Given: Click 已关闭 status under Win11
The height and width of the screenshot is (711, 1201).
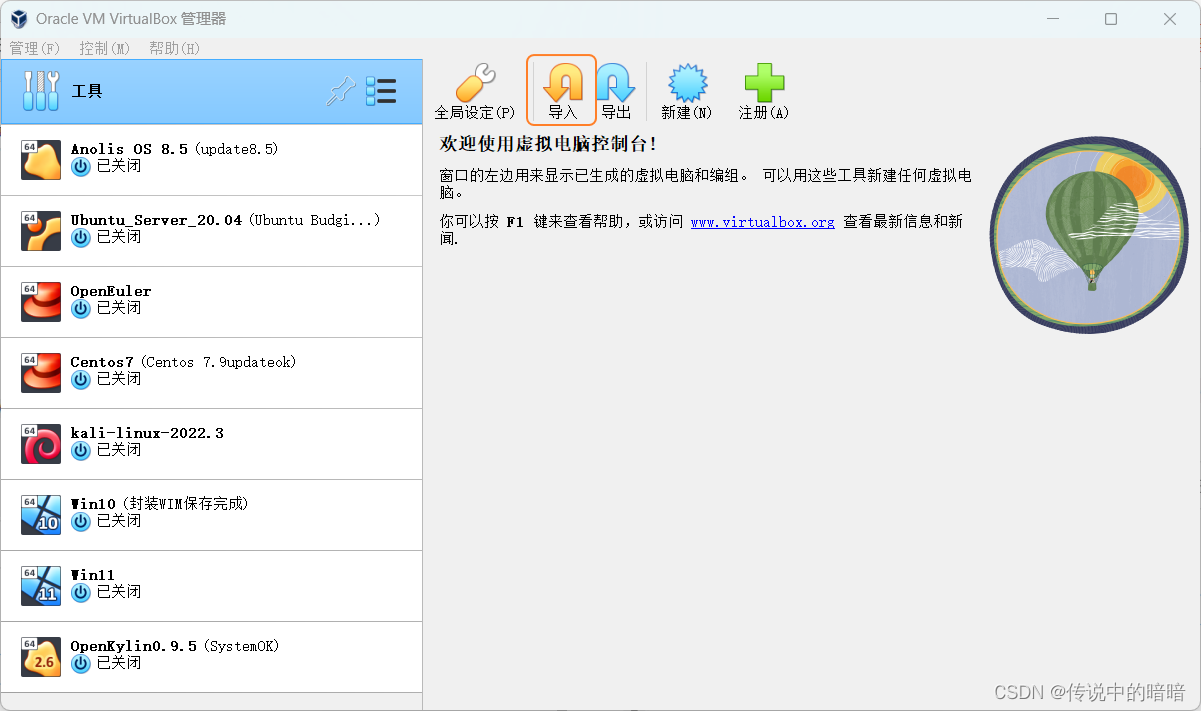Looking at the screenshot, I should pos(119,592).
